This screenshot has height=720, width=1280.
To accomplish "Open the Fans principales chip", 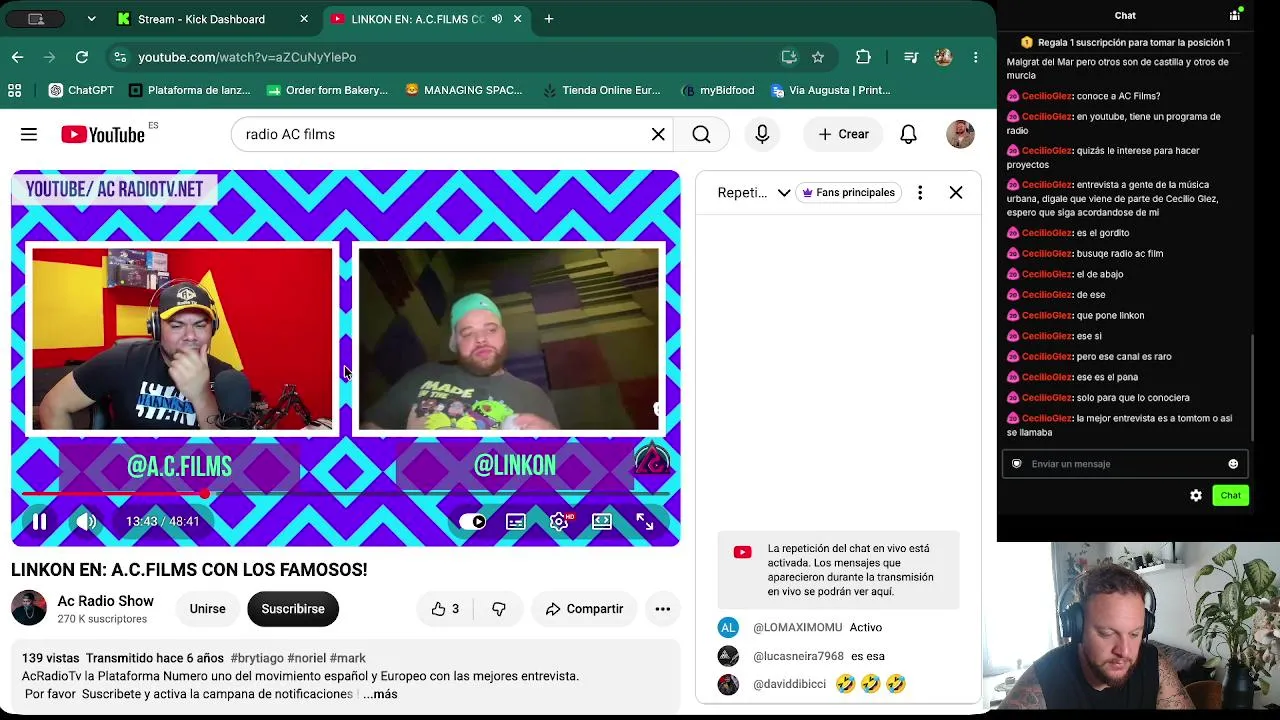I will point(849,192).
